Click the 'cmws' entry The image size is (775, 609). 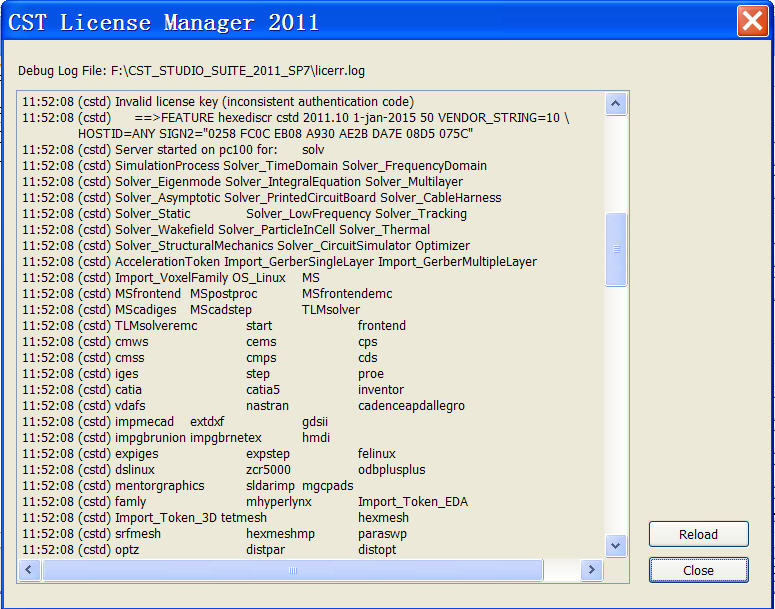[131, 342]
